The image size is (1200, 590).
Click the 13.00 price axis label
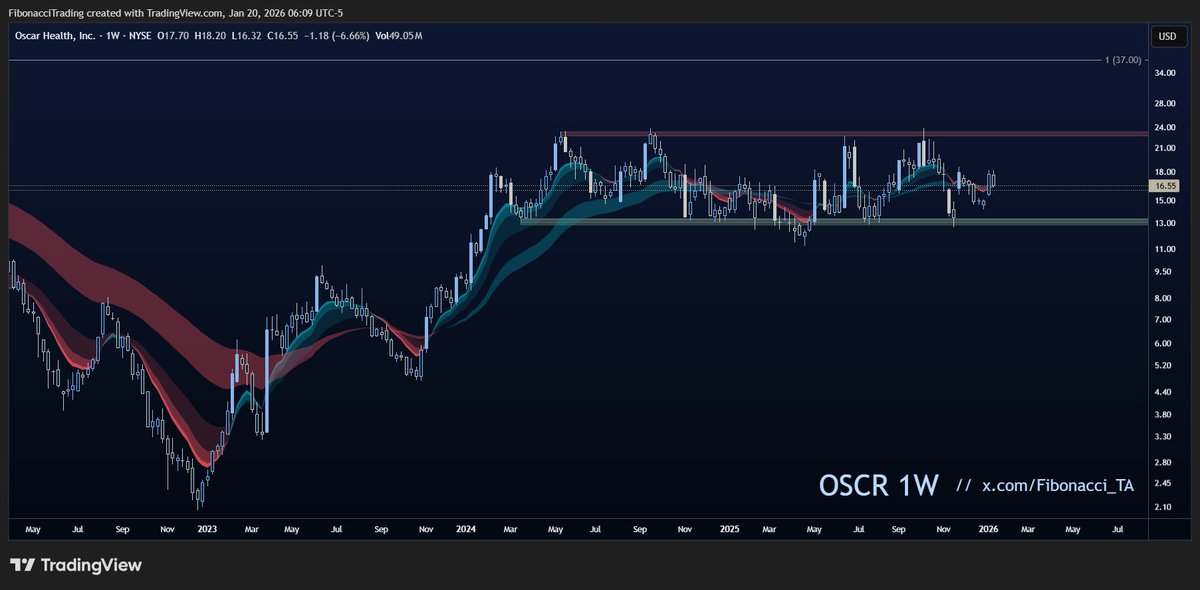(1165, 223)
